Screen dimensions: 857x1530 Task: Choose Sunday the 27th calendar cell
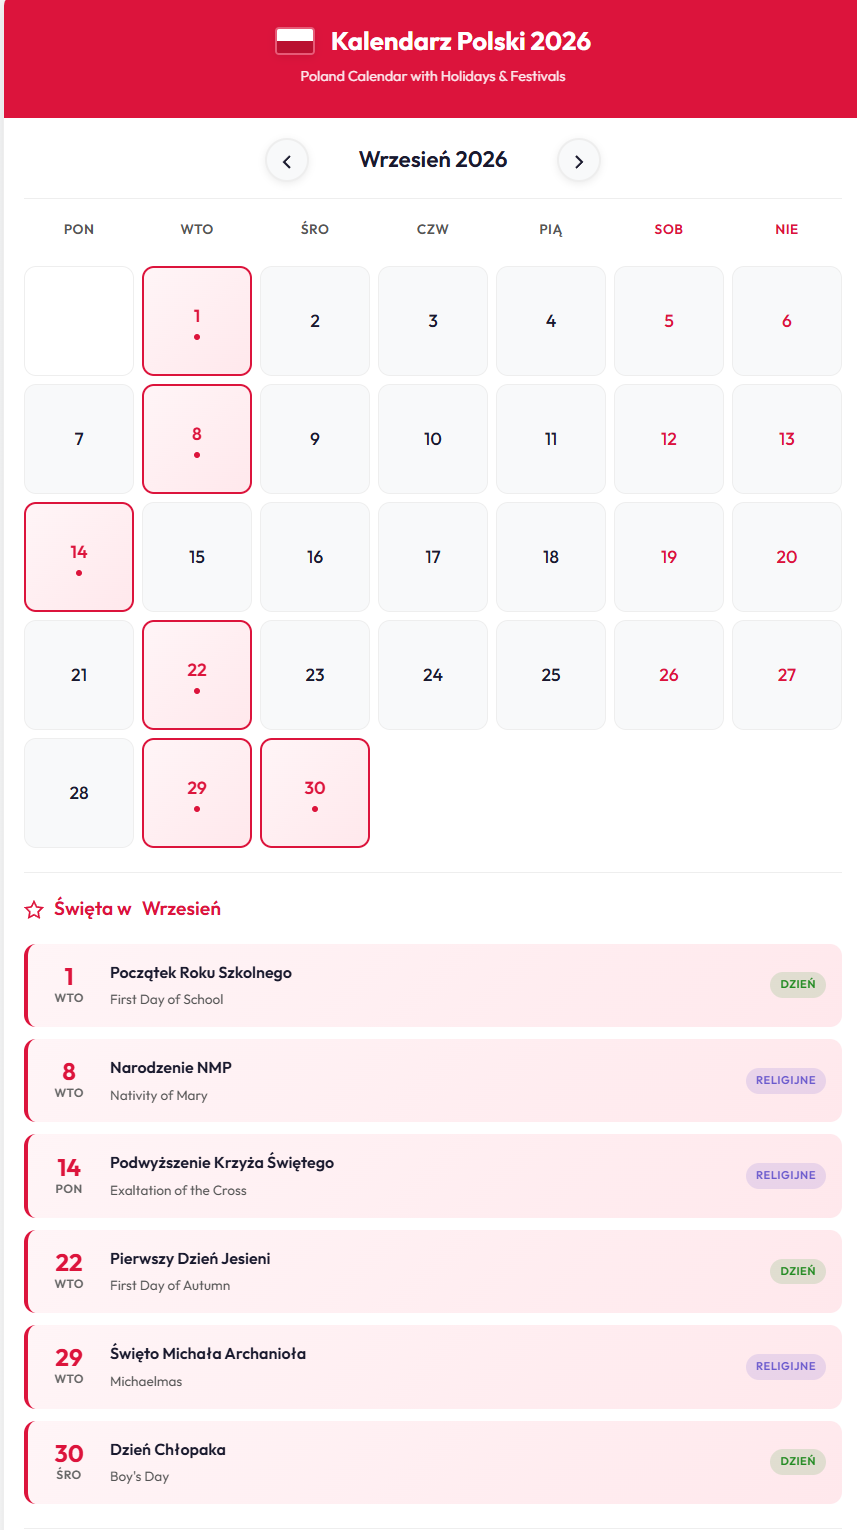(787, 675)
